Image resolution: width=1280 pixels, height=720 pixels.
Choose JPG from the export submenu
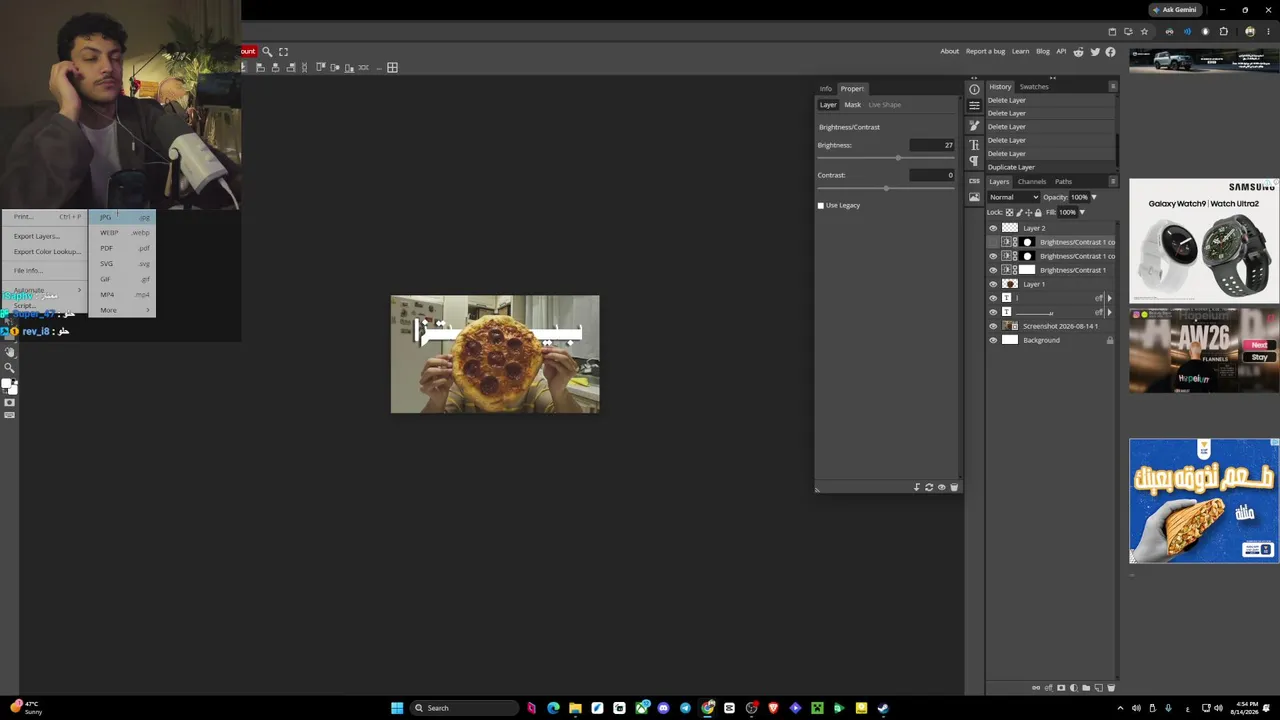click(123, 217)
